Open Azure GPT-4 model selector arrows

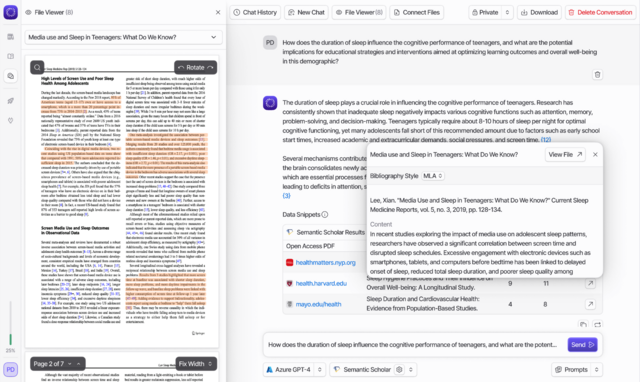pos(320,369)
